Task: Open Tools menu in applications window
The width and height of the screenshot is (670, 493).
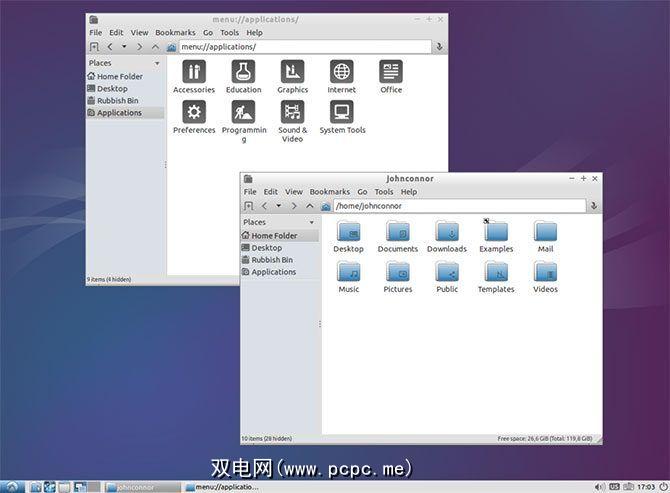Action: coord(229,33)
